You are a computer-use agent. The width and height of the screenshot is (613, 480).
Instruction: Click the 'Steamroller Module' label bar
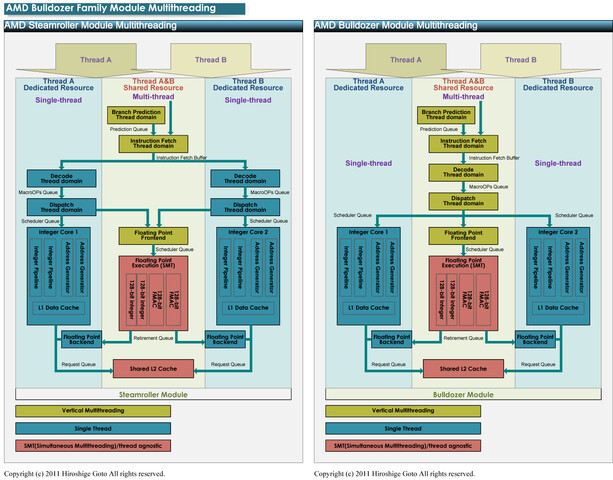[153, 394]
